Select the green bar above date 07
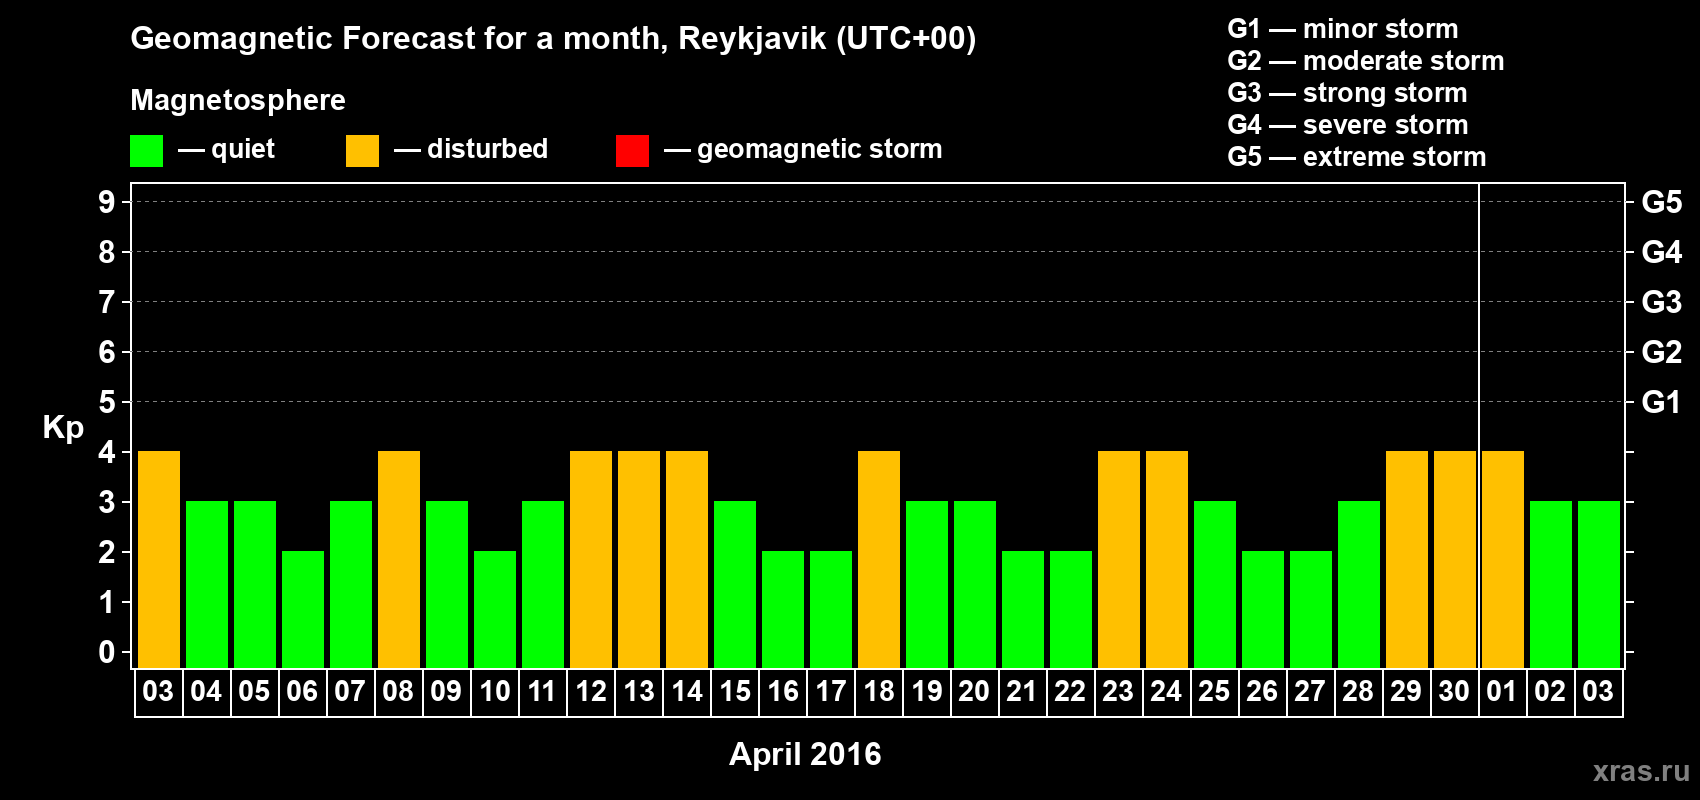The height and width of the screenshot is (800, 1700). tap(351, 585)
